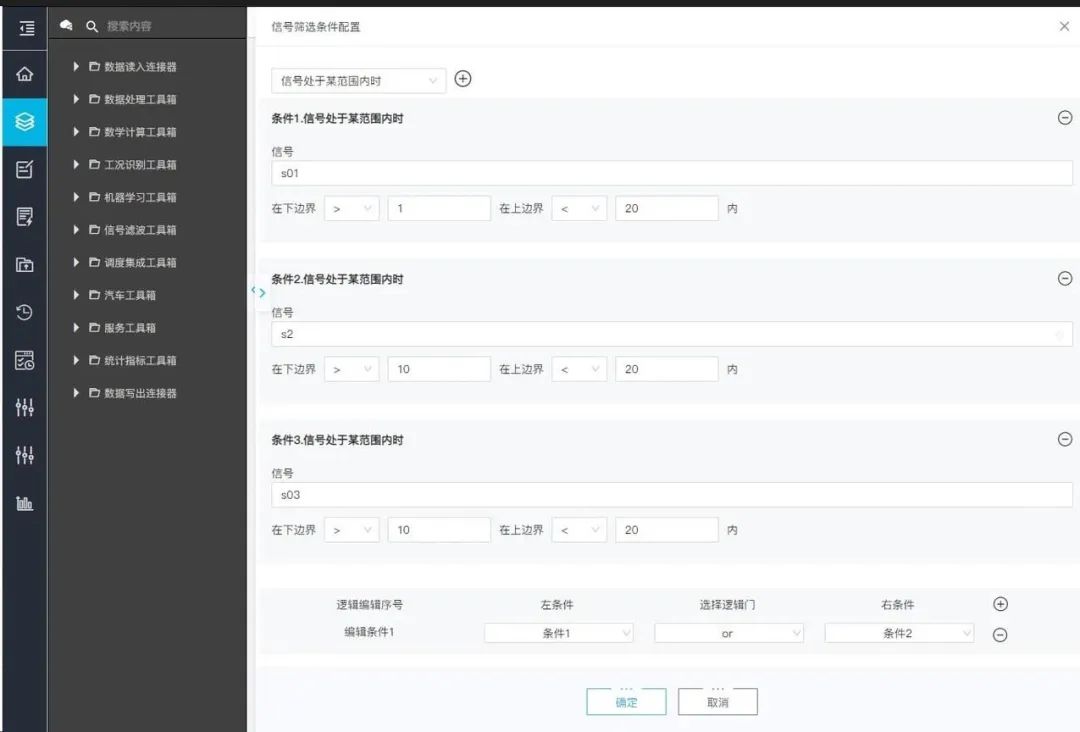Click the home icon in left sidebar
The width and height of the screenshot is (1080, 732).
24,74
